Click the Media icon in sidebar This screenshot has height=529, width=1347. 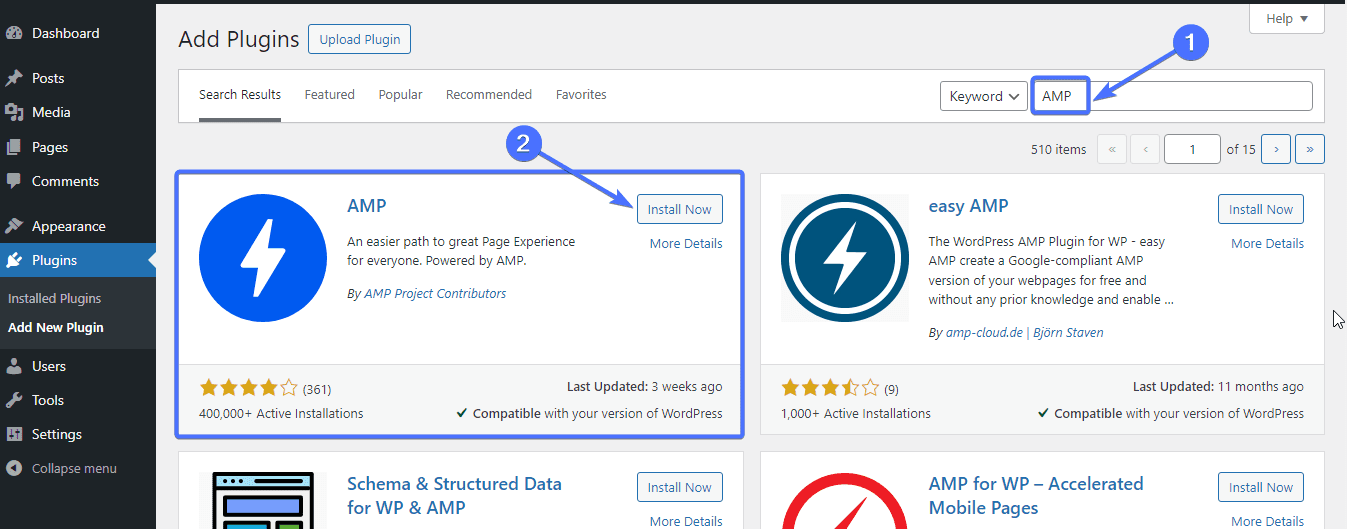click(x=14, y=112)
